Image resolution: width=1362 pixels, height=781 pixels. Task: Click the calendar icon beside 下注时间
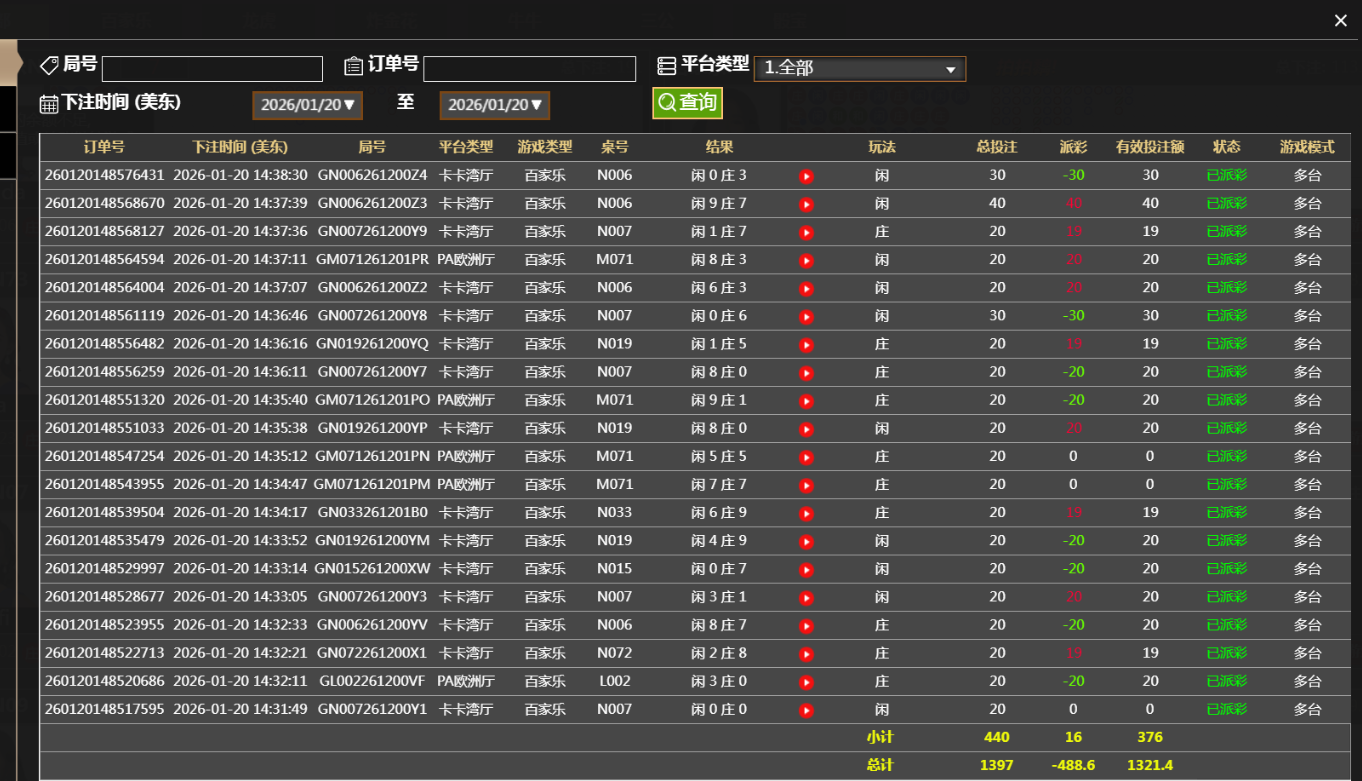tap(48, 104)
